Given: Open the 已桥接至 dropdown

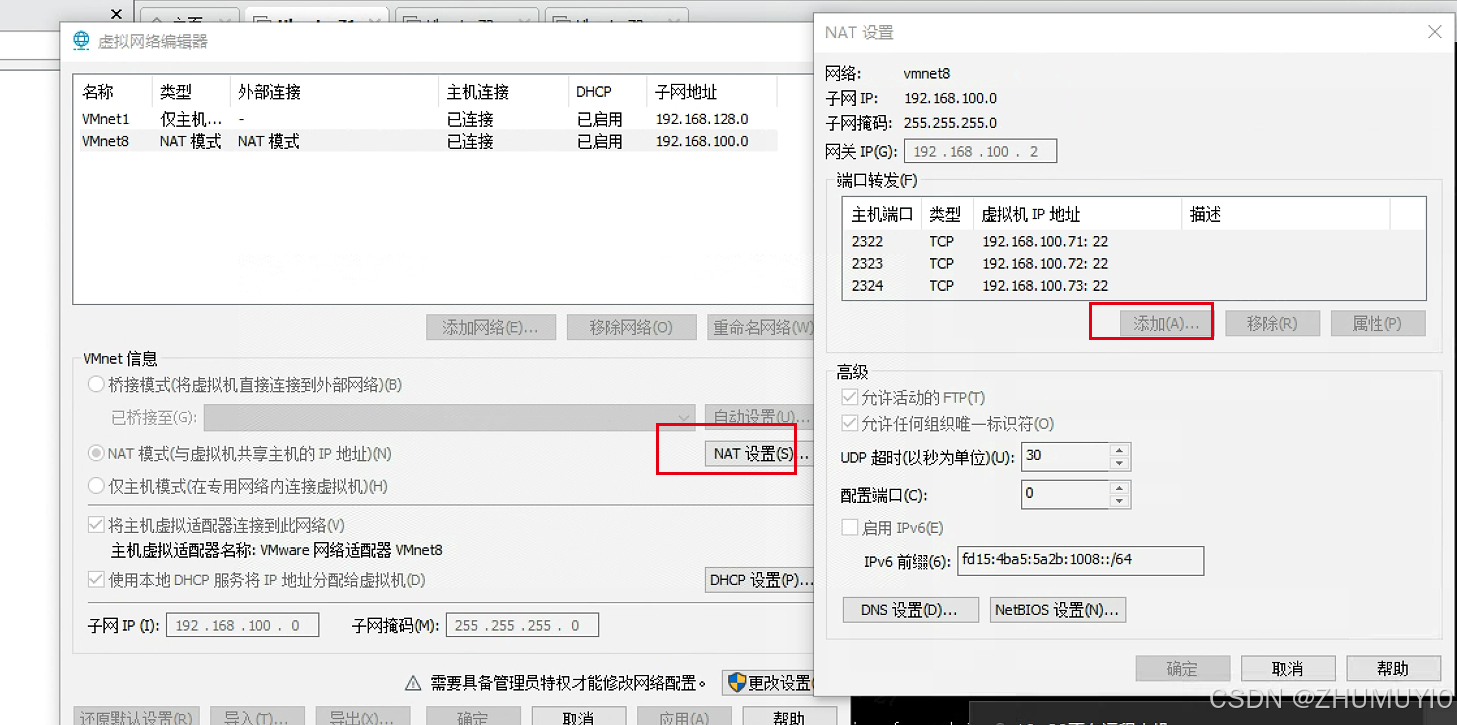Looking at the screenshot, I should click(683, 417).
